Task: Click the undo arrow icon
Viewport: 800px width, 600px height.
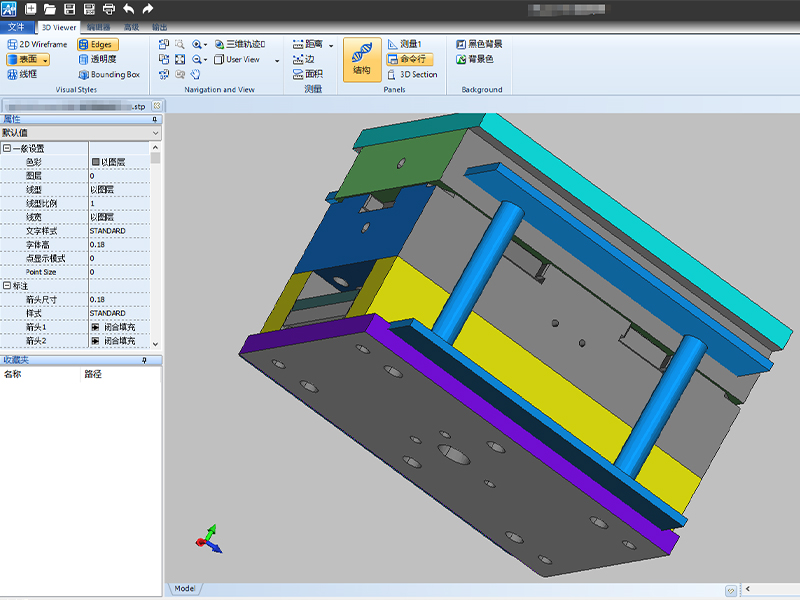Action: click(x=129, y=9)
